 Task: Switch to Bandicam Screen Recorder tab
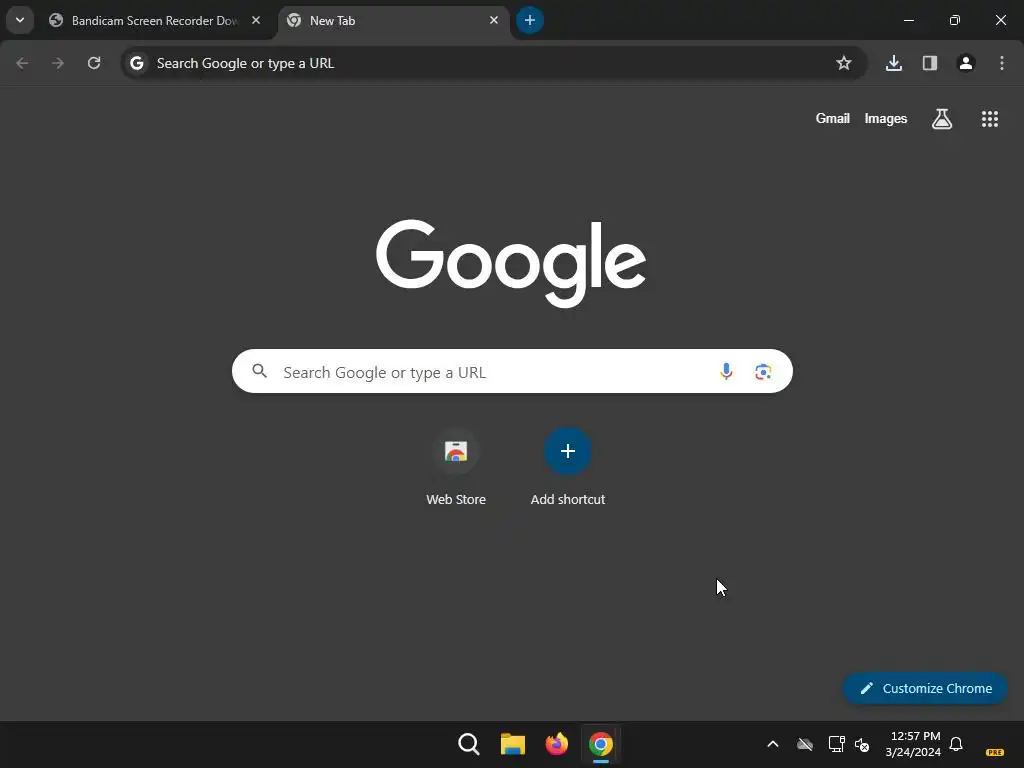[x=155, y=20]
